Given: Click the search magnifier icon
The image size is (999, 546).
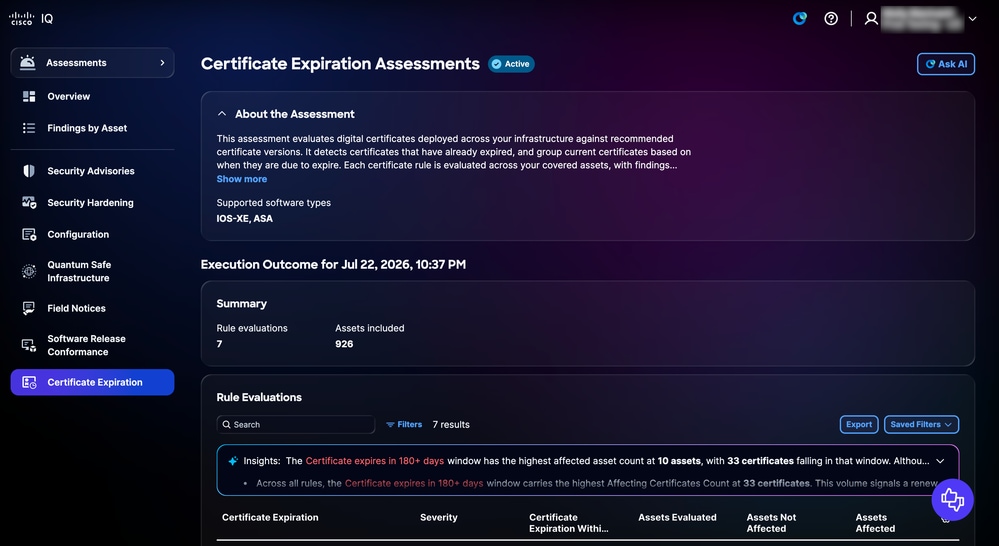Looking at the screenshot, I should [x=226, y=424].
